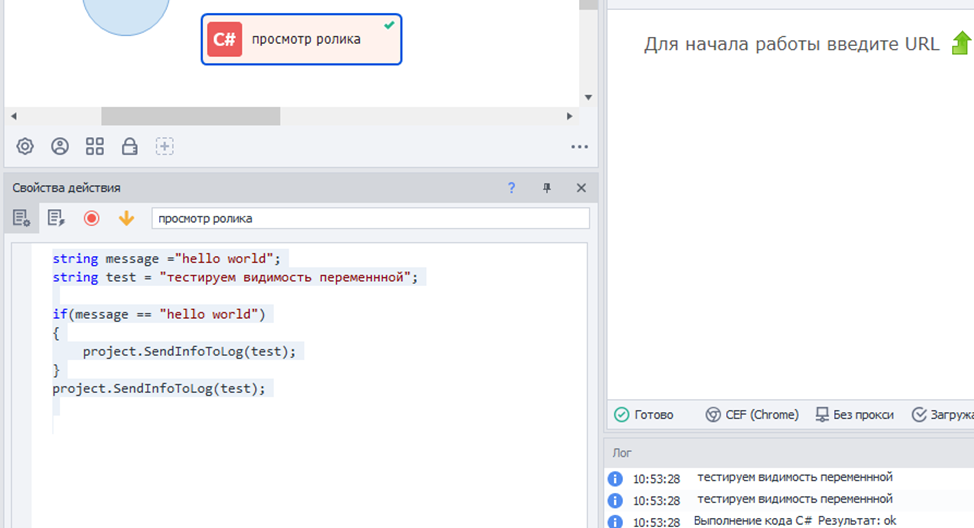Click the Свойства действия panel title

pos(66,188)
